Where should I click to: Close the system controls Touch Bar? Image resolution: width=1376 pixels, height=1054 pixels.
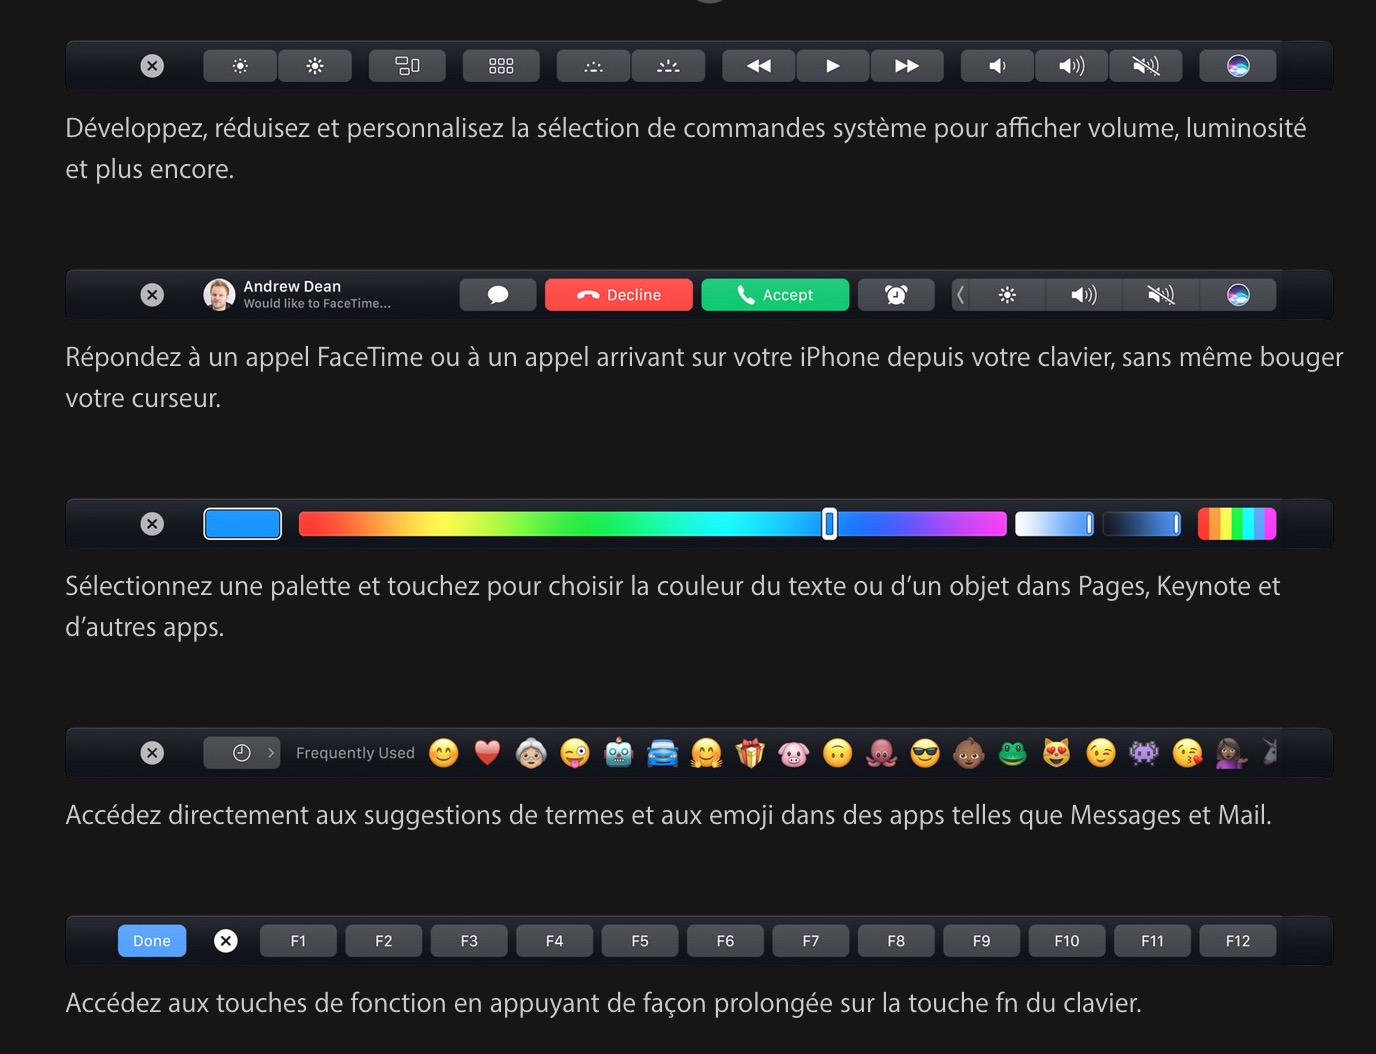152,66
